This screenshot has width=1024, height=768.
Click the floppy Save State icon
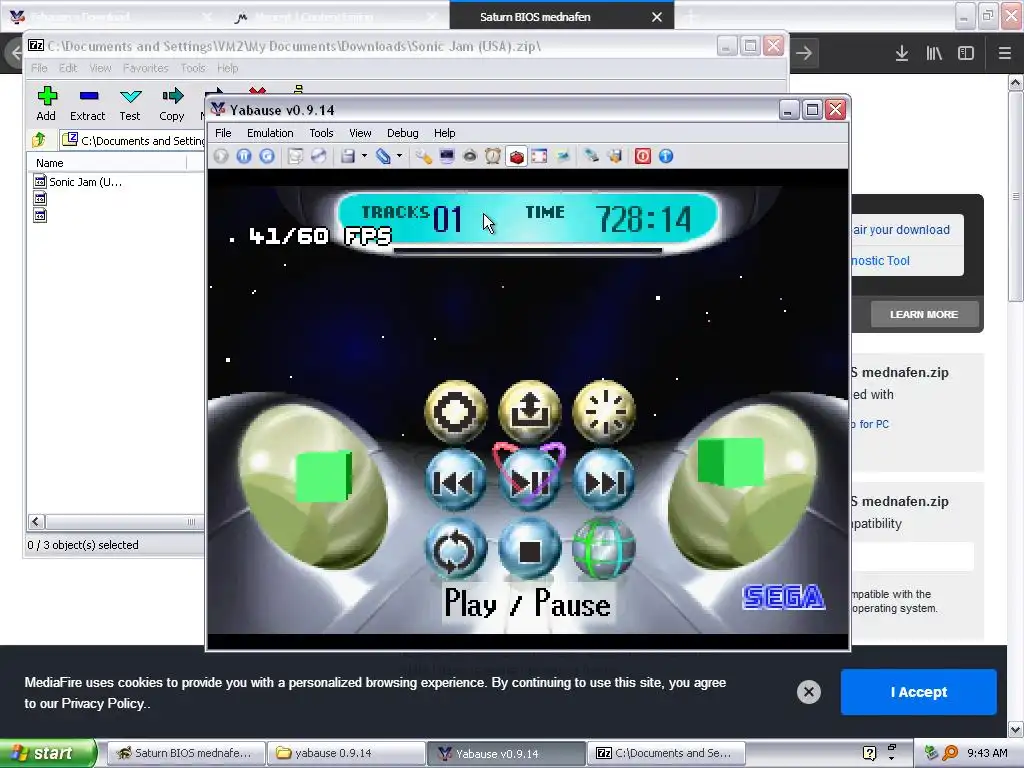coord(348,156)
